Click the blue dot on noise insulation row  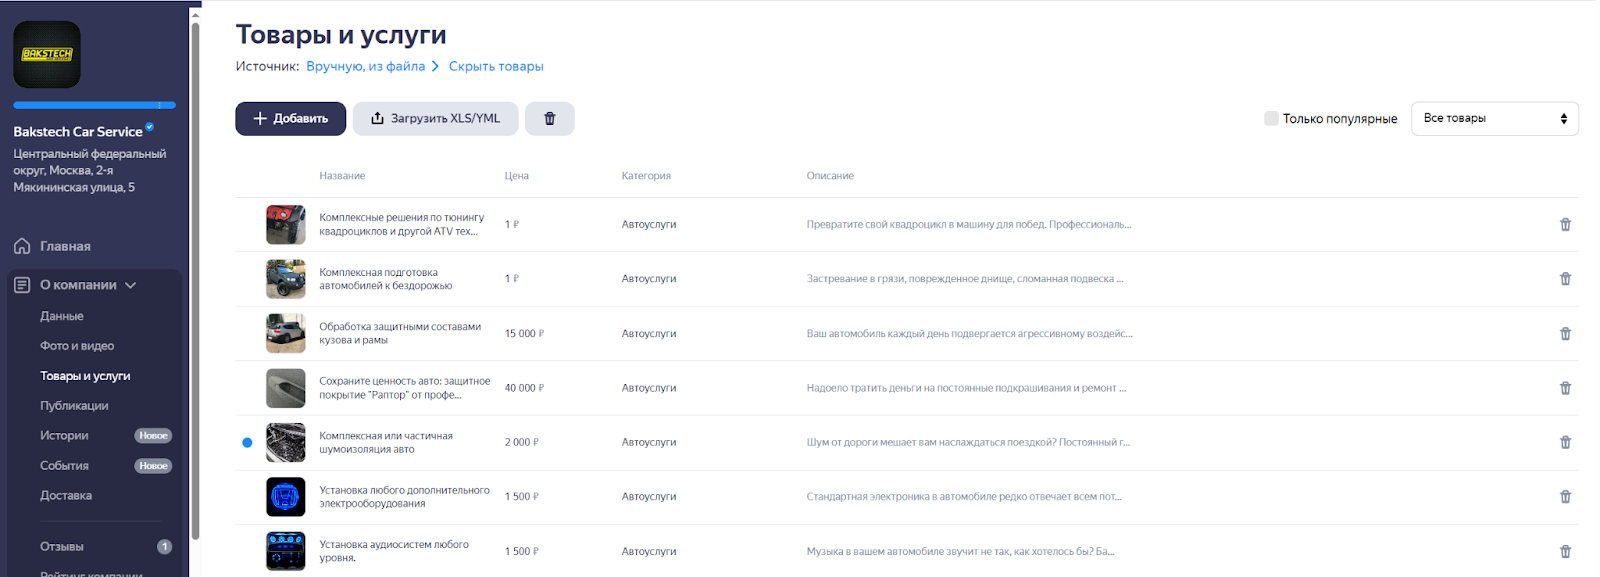(x=247, y=442)
